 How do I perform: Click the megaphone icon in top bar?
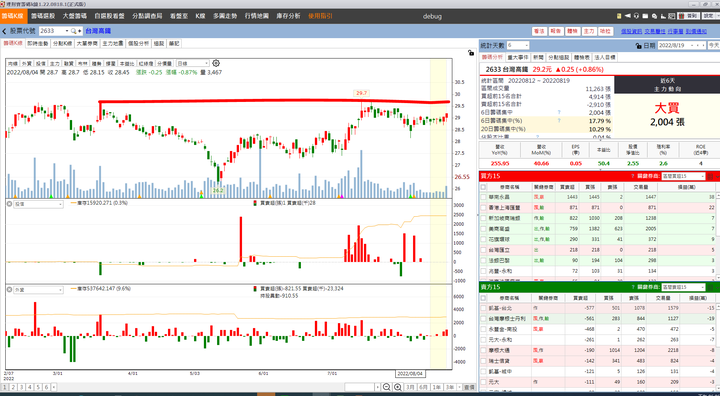(x=628, y=16)
